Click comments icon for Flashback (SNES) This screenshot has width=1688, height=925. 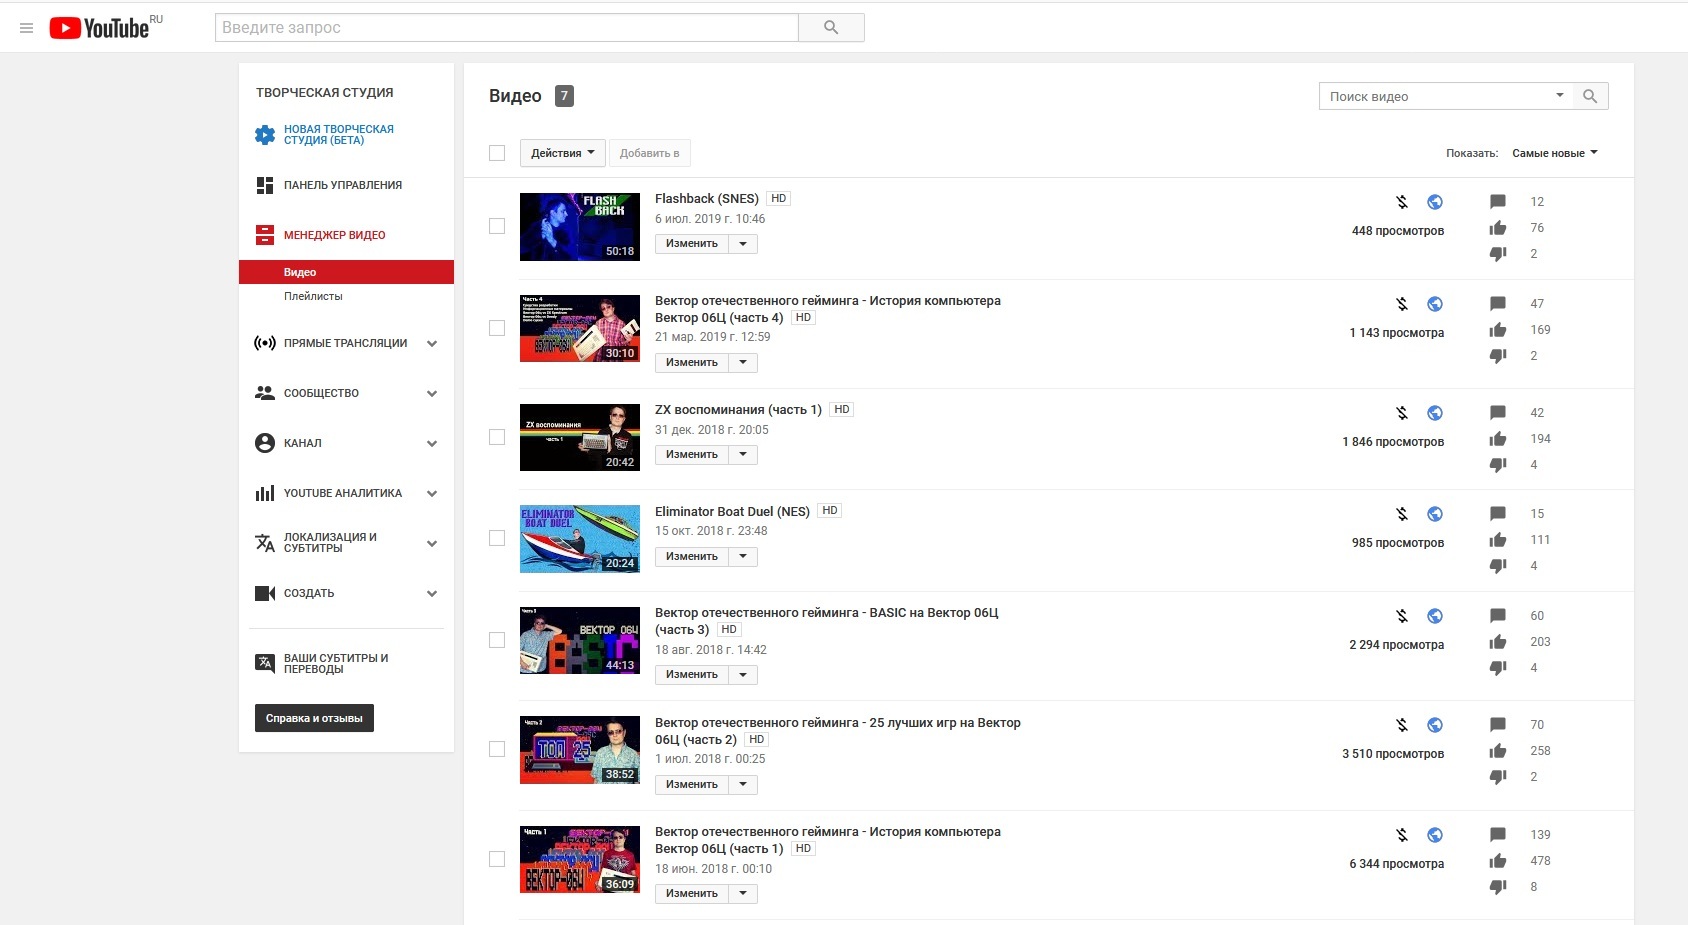click(1498, 202)
